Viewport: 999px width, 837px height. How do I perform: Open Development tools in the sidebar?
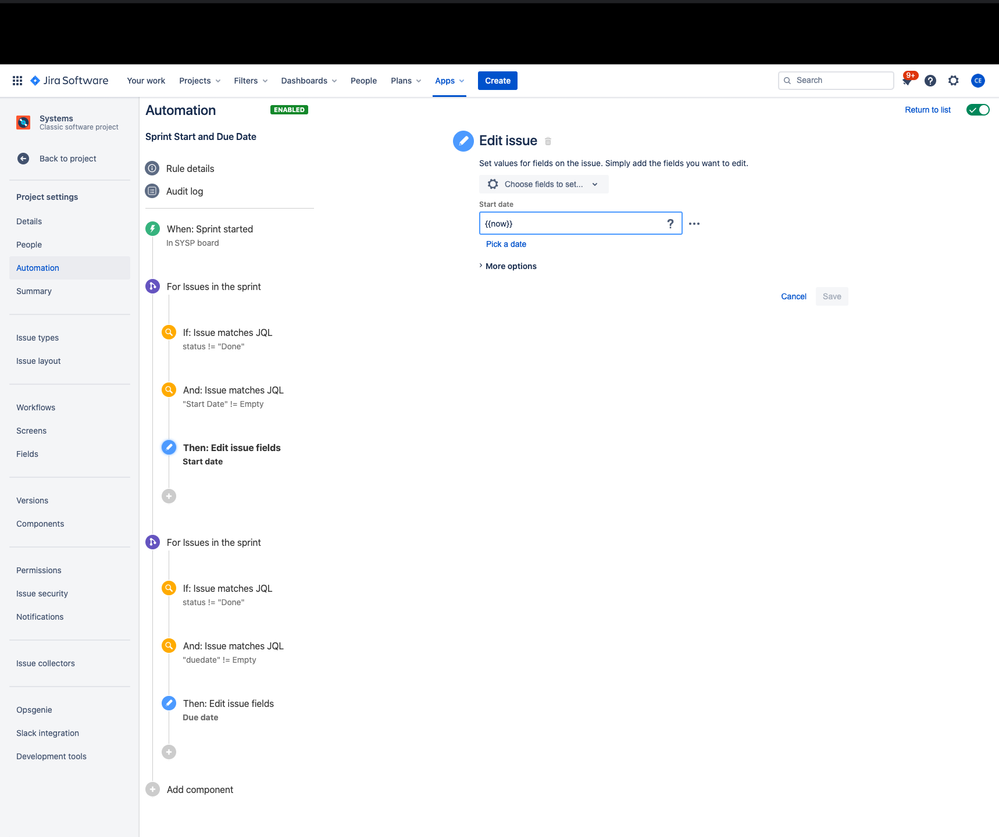[x=52, y=757]
